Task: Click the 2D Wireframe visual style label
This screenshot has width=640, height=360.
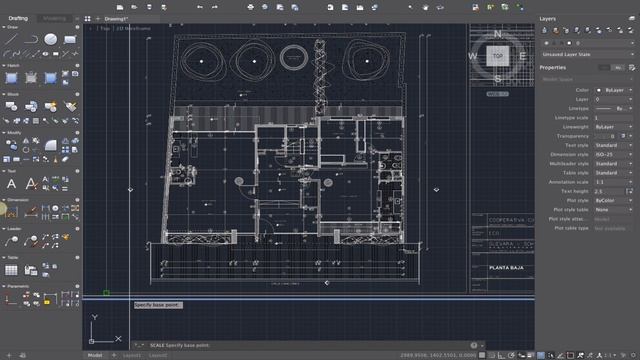Action: click(133, 29)
